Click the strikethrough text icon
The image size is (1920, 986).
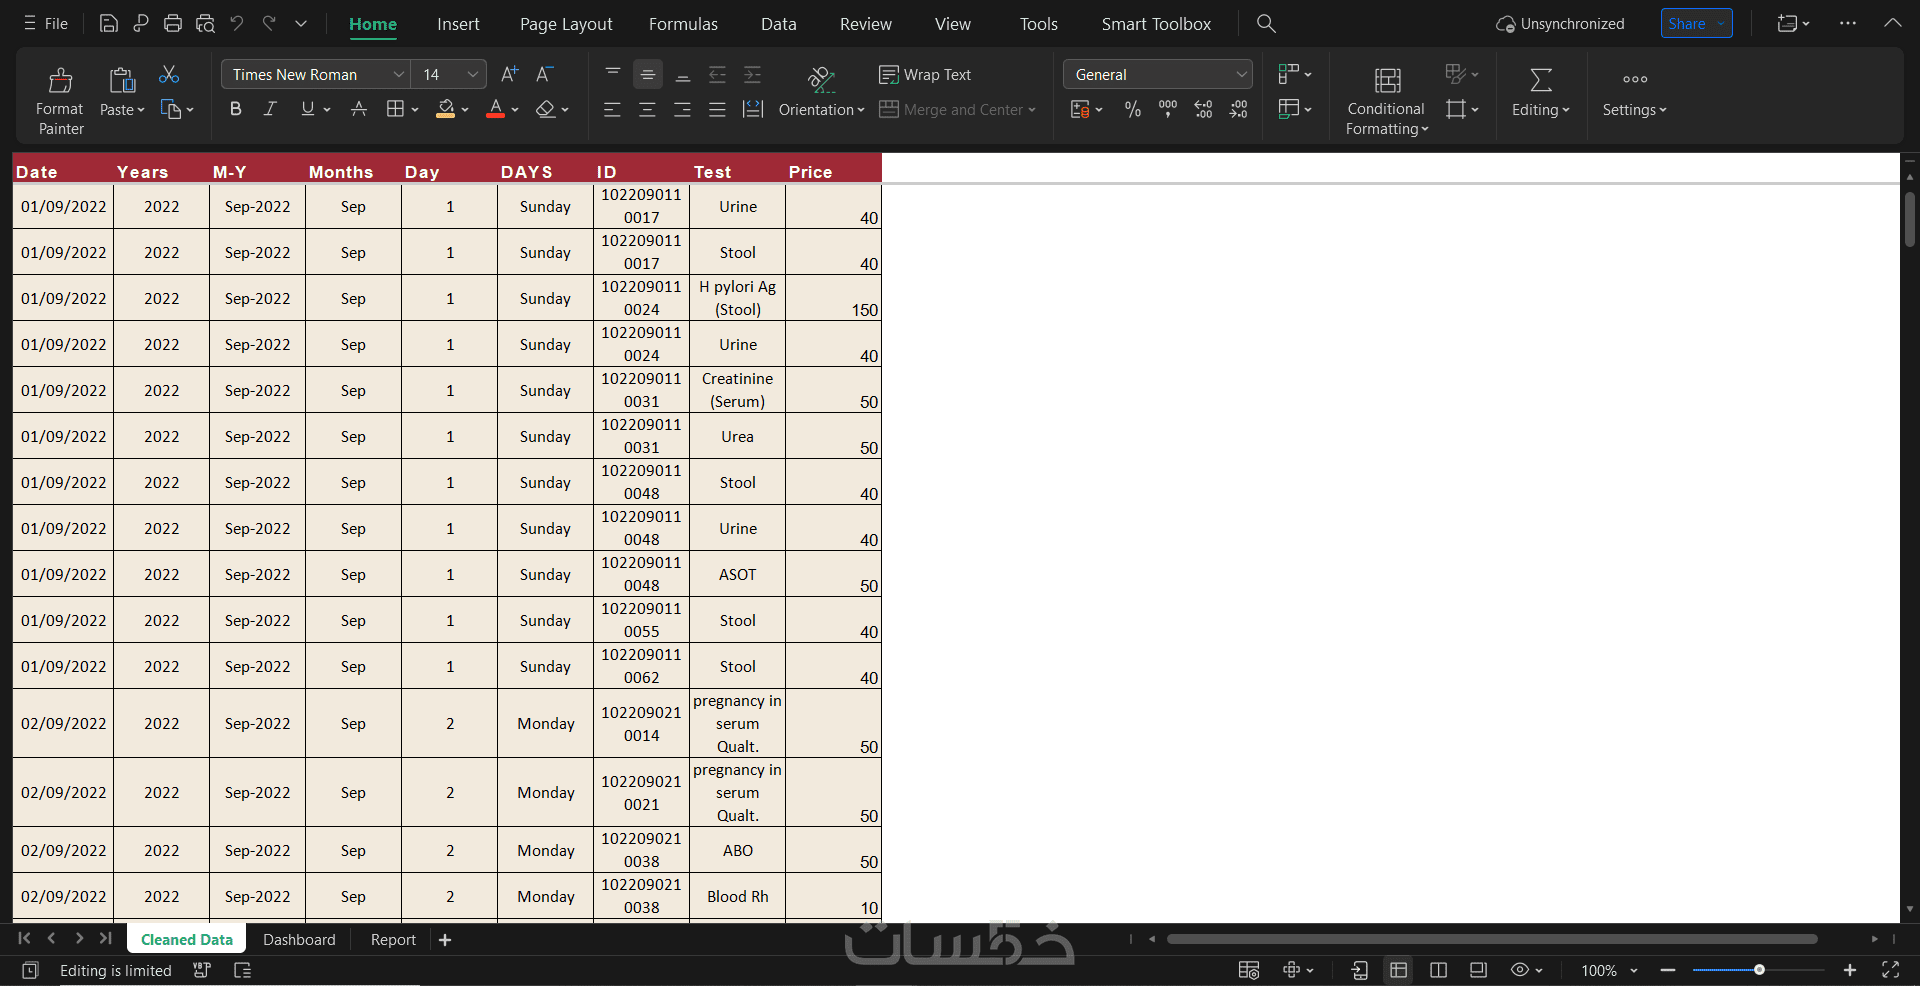tap(358, 109)
